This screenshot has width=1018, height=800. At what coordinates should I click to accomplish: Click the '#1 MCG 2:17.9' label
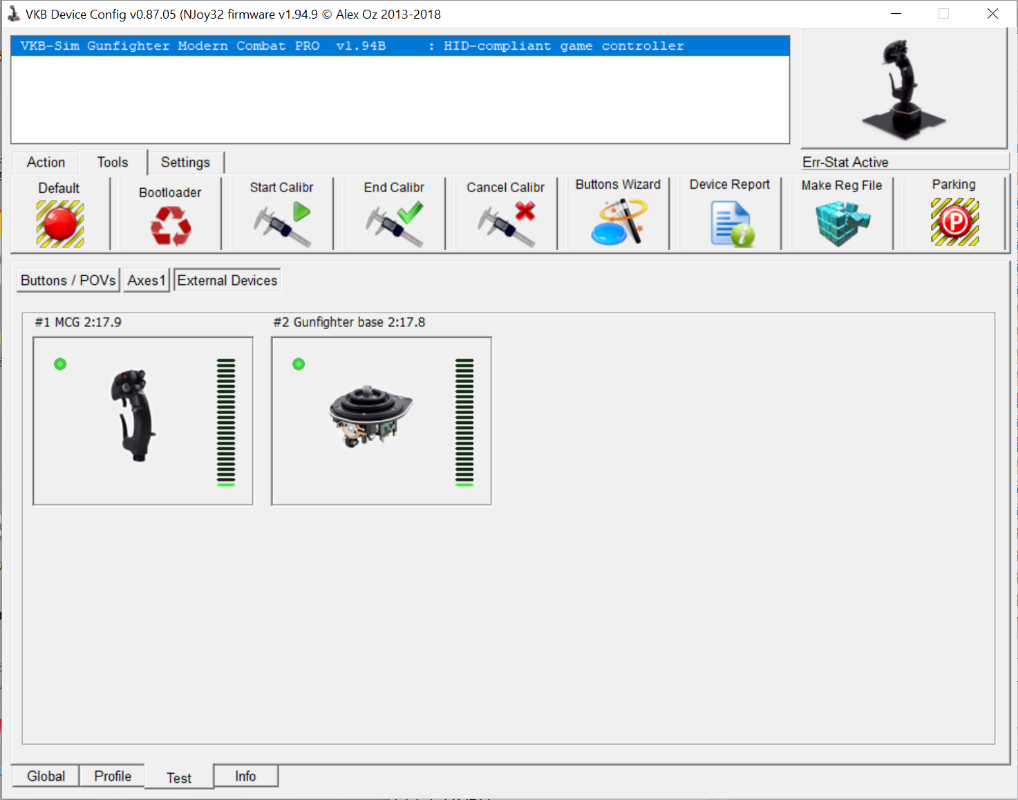(78, 322)
